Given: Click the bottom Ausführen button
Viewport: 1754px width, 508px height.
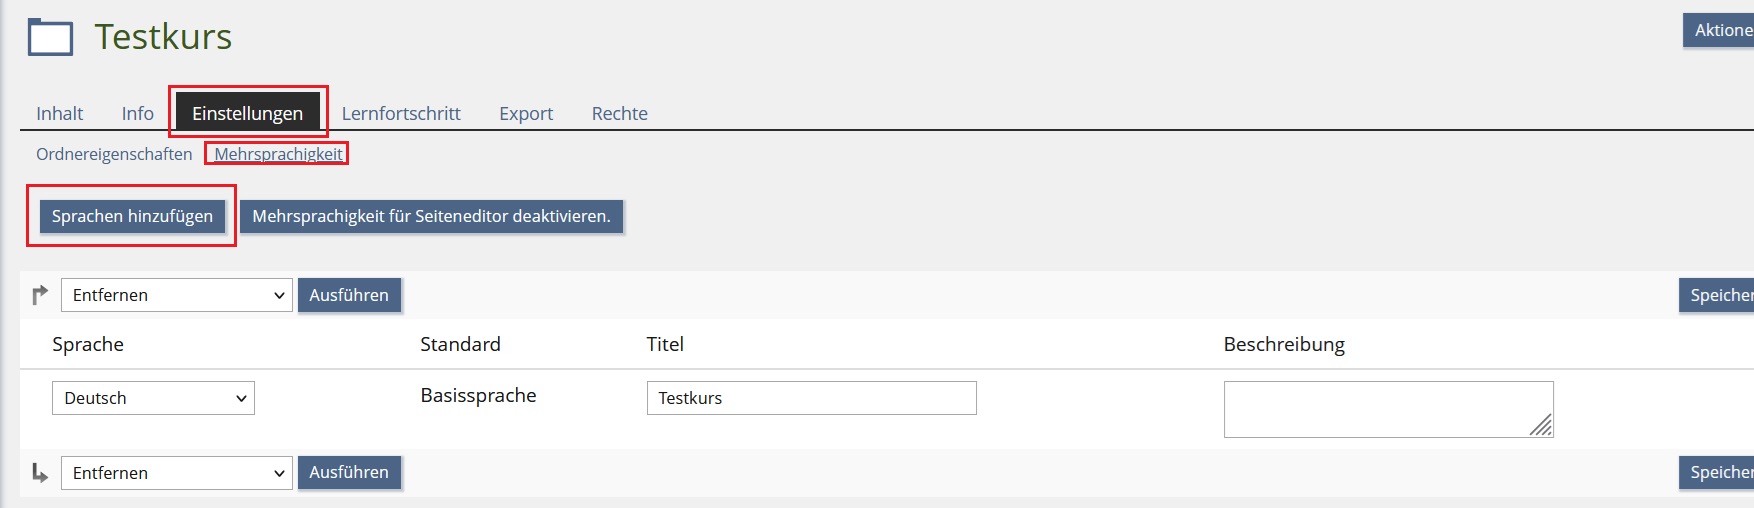Looking at the screenshot, I should 349,472.
